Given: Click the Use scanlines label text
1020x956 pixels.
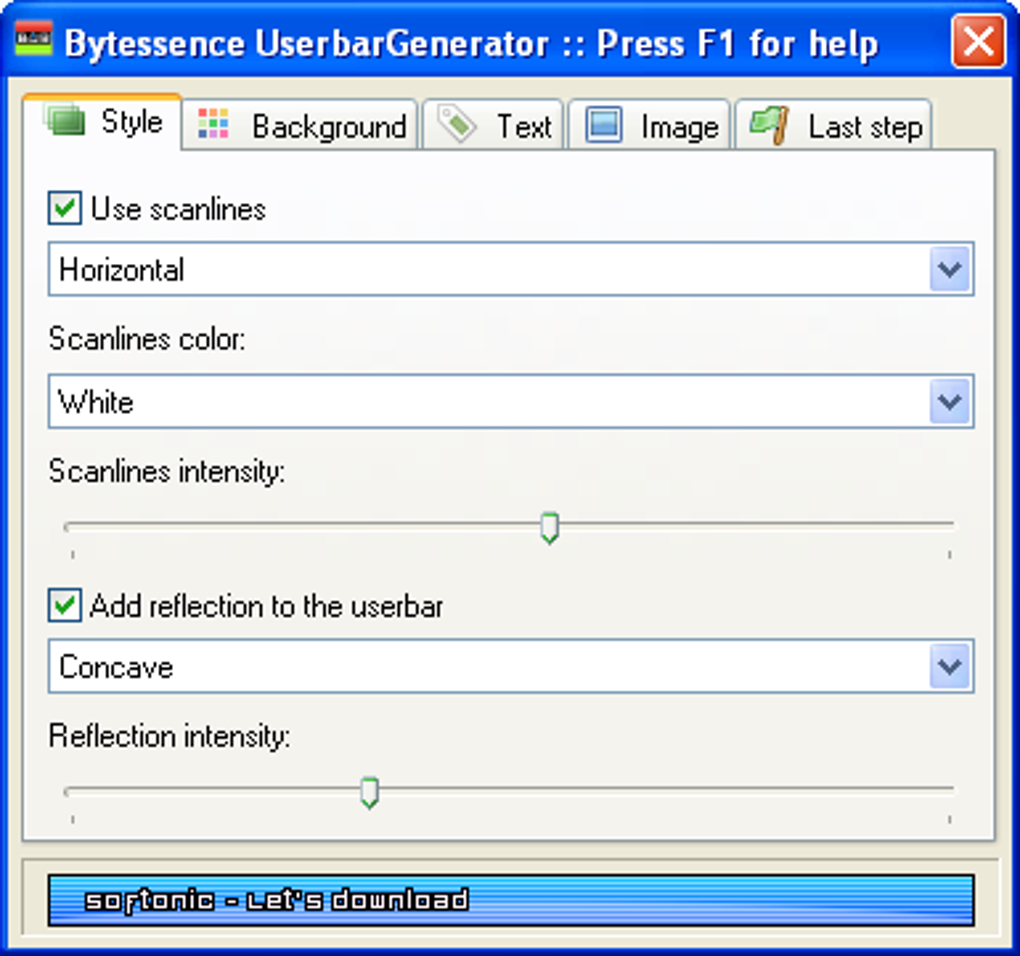Looking at the screenshot, I should pos(178,209).
